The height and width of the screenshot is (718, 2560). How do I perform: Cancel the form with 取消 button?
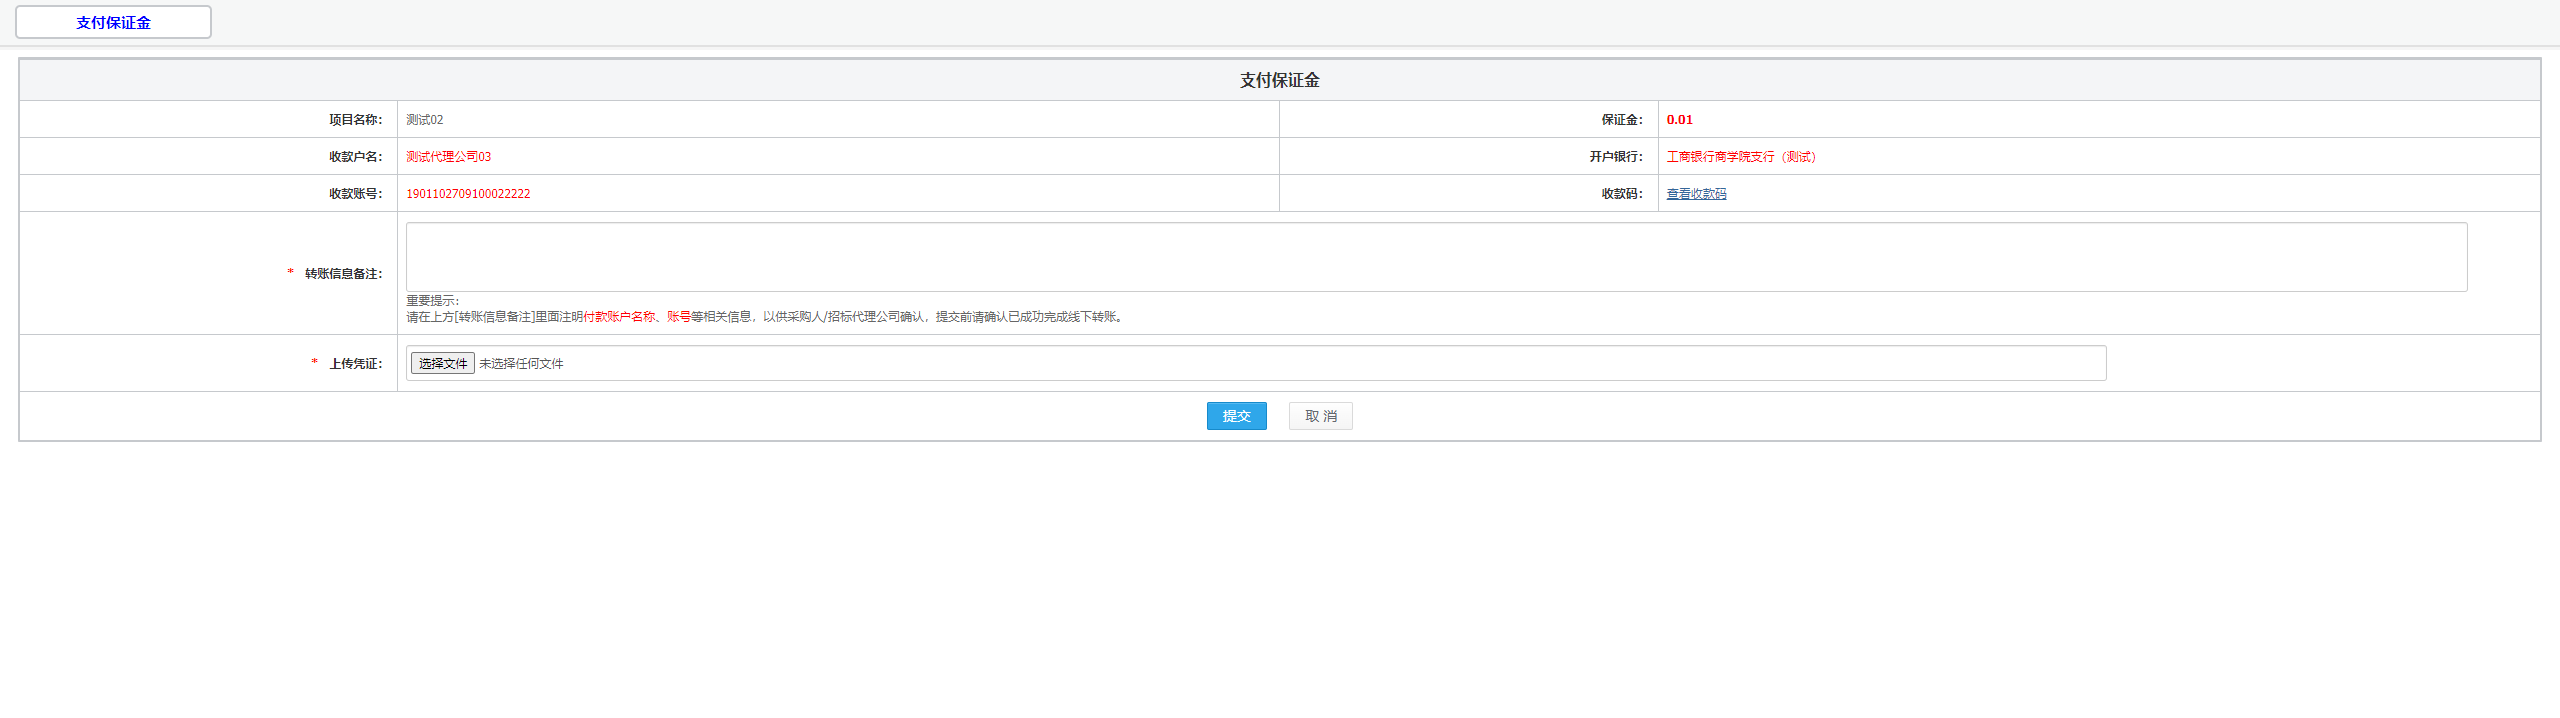(x=1320, y=416)
